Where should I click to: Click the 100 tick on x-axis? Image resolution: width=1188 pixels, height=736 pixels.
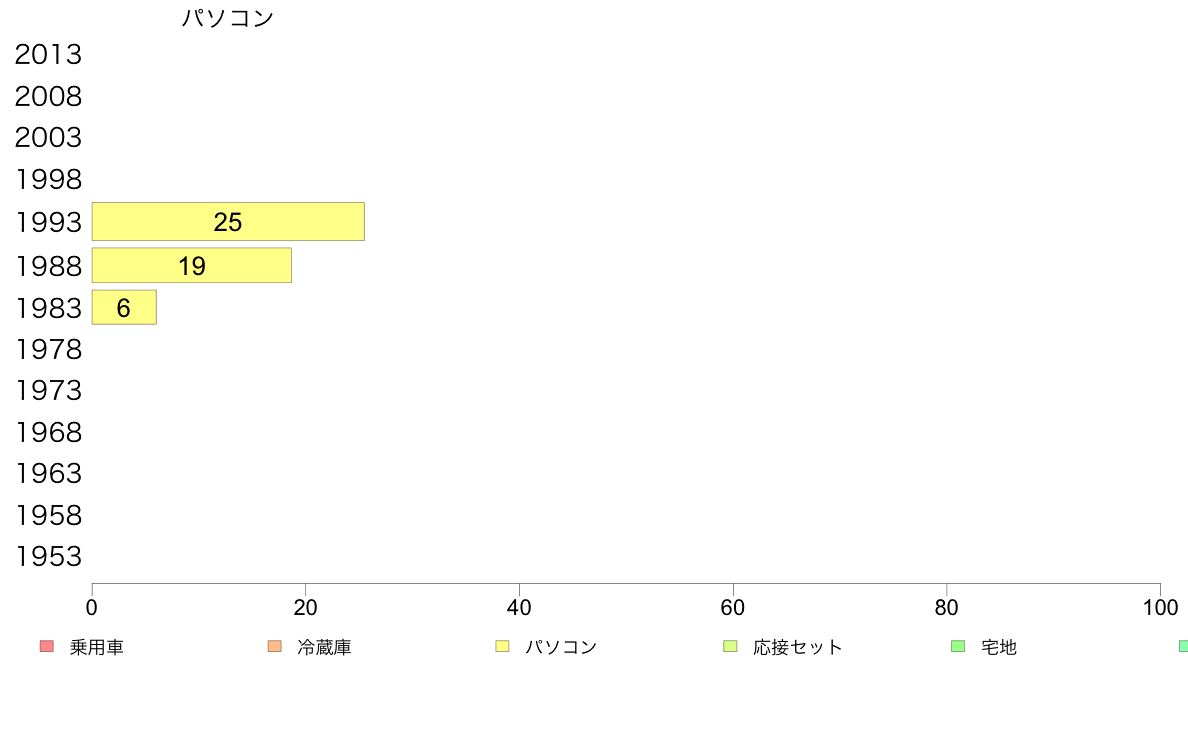click(1160, 607)
